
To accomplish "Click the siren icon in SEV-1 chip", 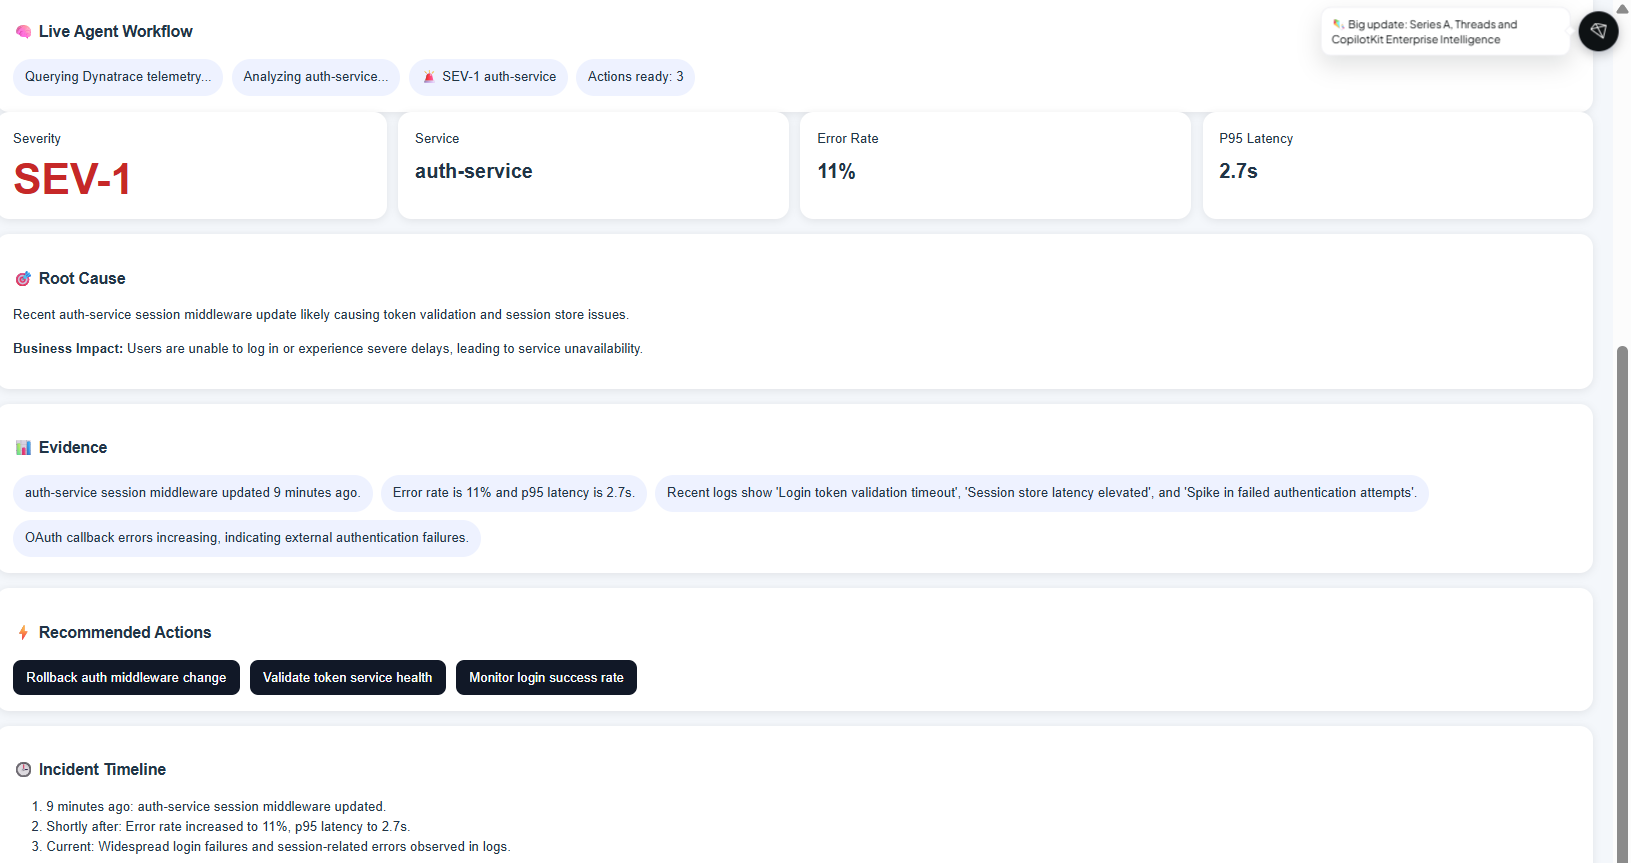I will (x=428, y=77).
